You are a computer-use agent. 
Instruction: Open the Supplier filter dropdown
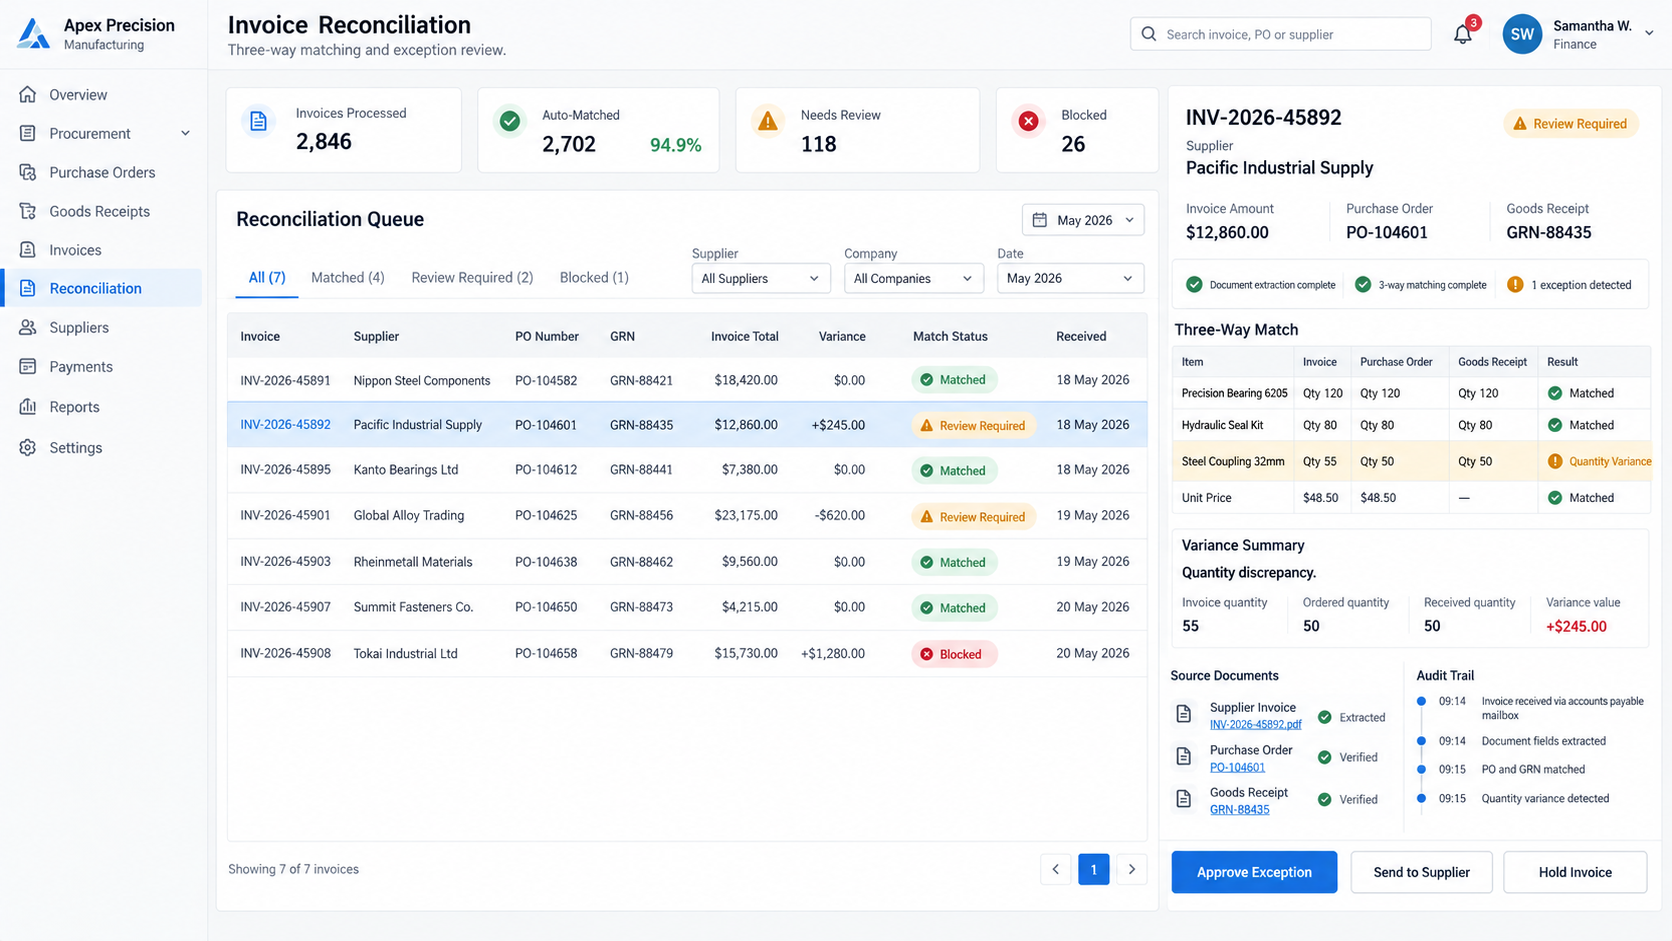click(760, 278)
